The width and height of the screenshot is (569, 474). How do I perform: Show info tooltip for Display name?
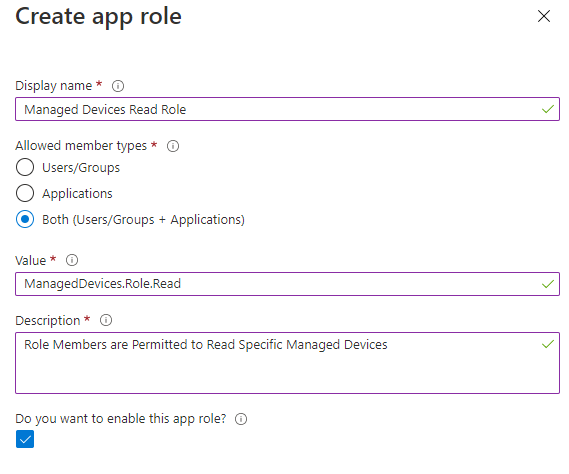click(118, 86)
